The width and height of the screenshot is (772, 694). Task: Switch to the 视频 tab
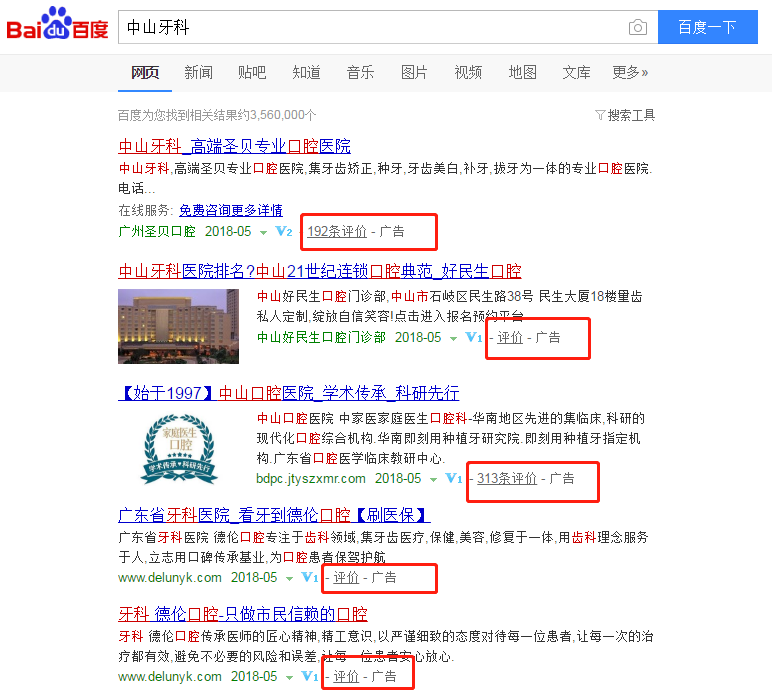point(468,72)
